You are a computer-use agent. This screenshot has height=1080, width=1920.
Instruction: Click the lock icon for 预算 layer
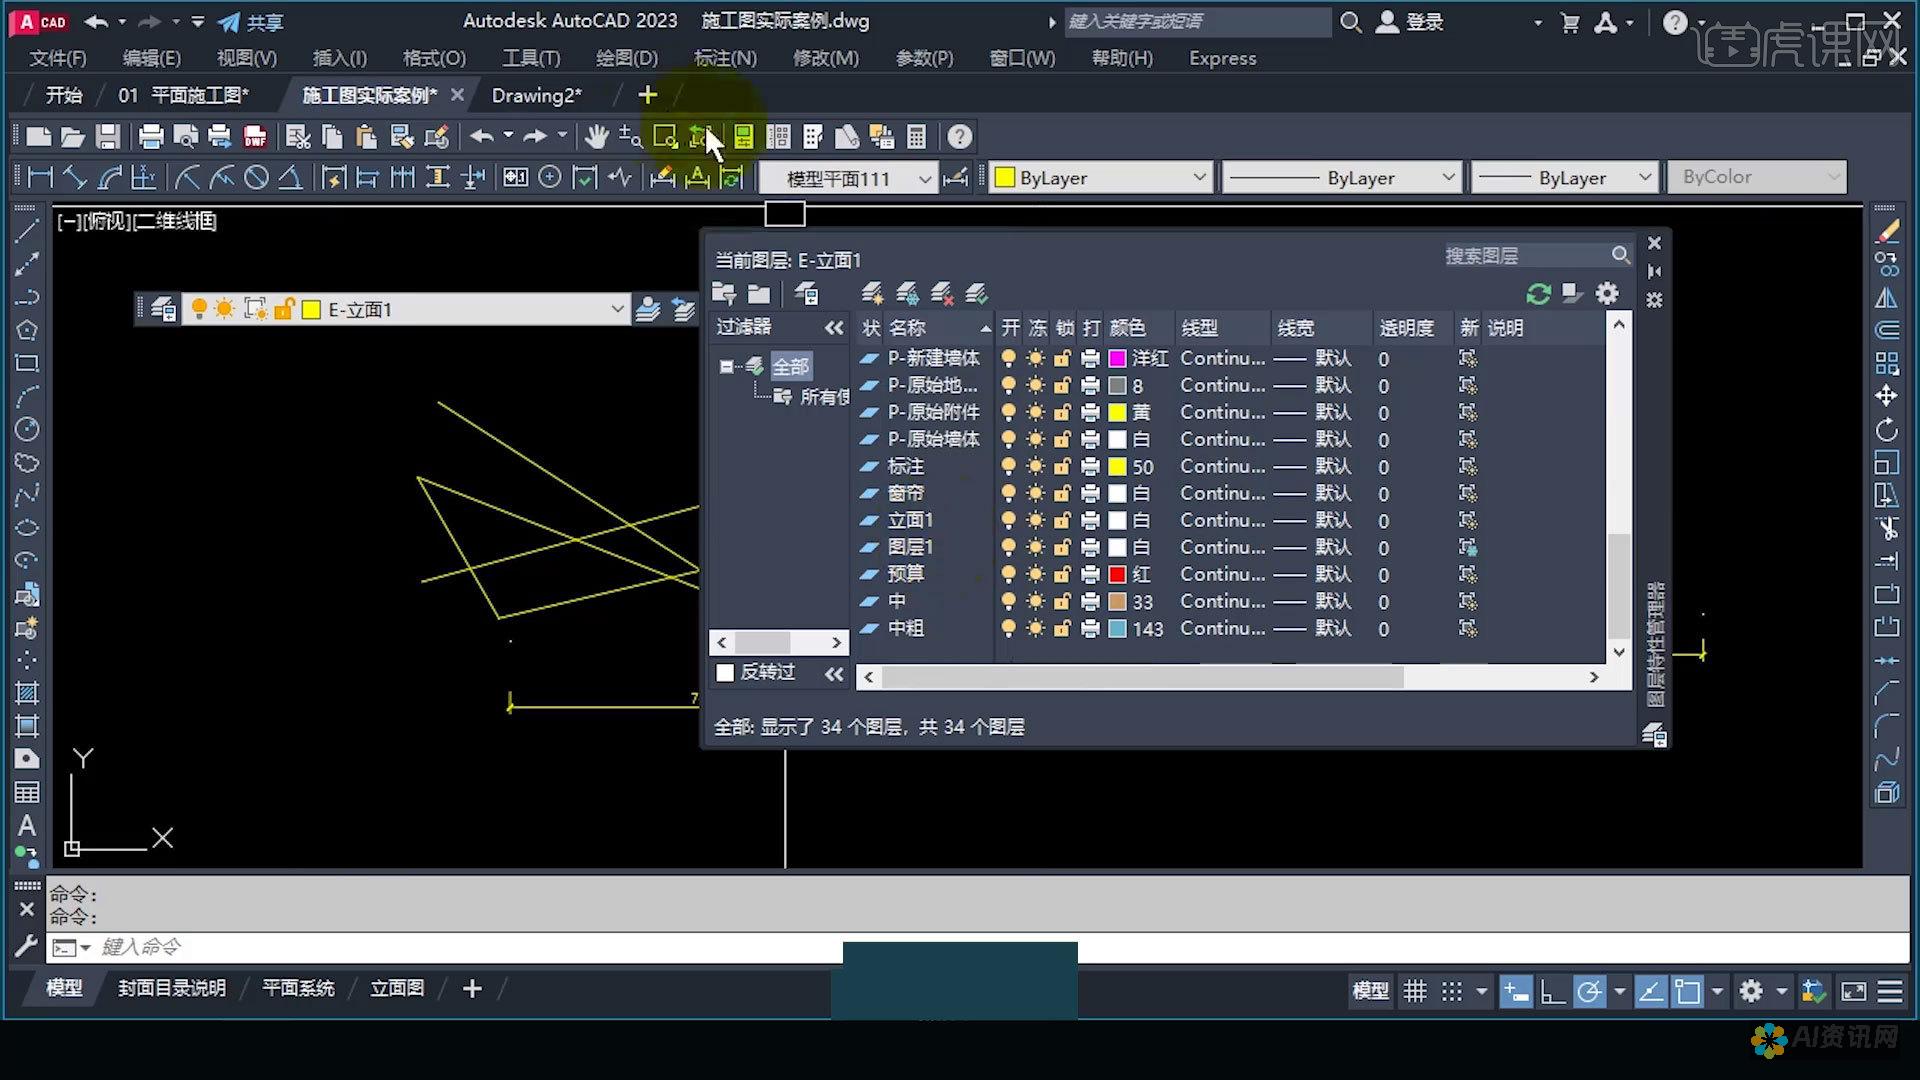[1063, 574]
